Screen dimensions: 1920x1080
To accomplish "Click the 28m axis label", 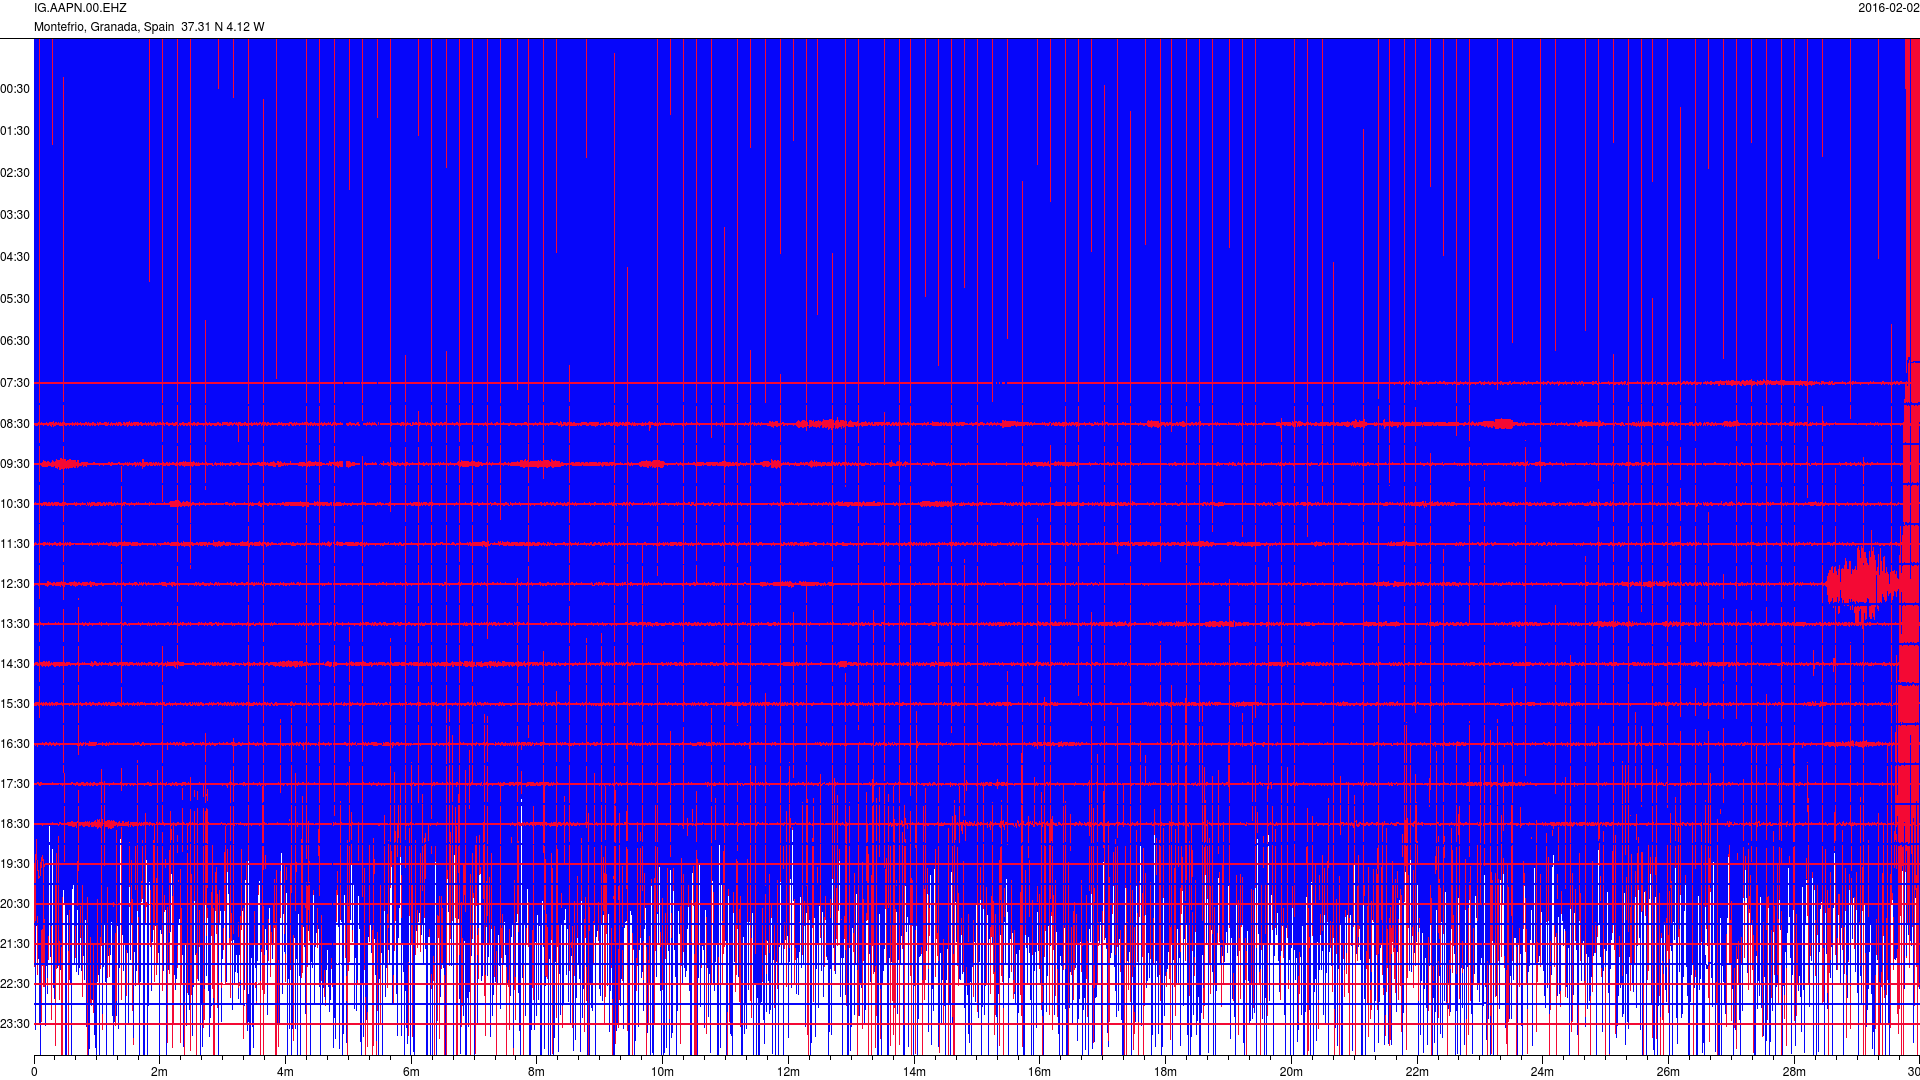I will pyautogui.click(x=1794, y=1072).
